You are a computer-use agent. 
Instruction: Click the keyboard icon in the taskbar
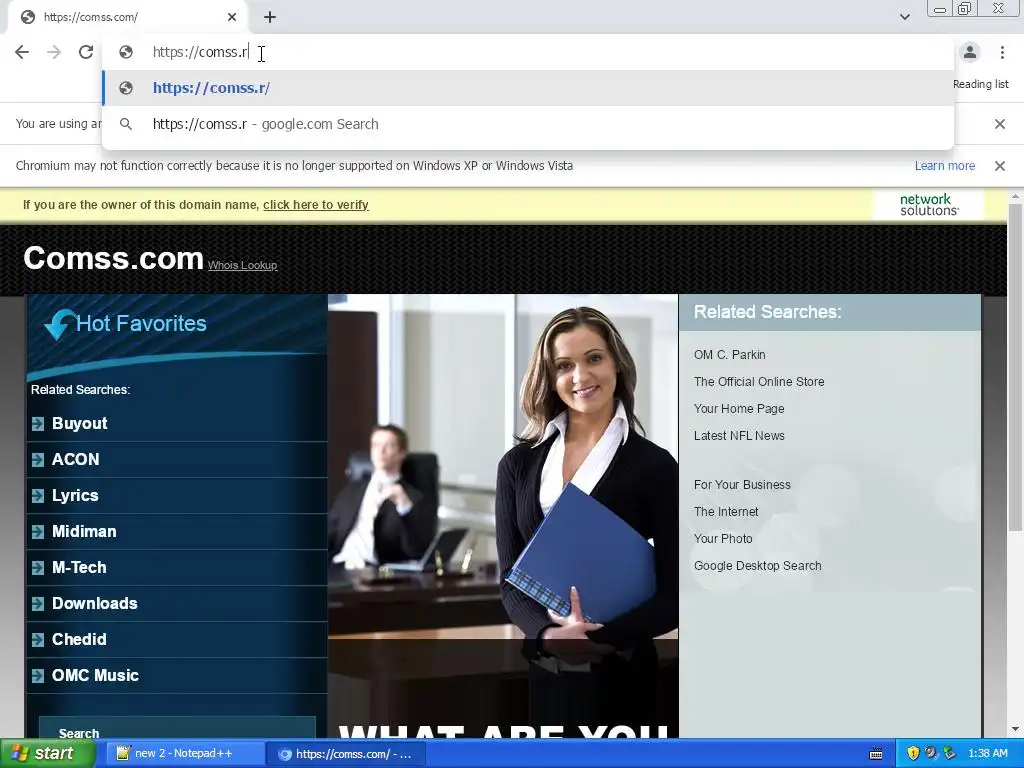click(x=876, y=754)
